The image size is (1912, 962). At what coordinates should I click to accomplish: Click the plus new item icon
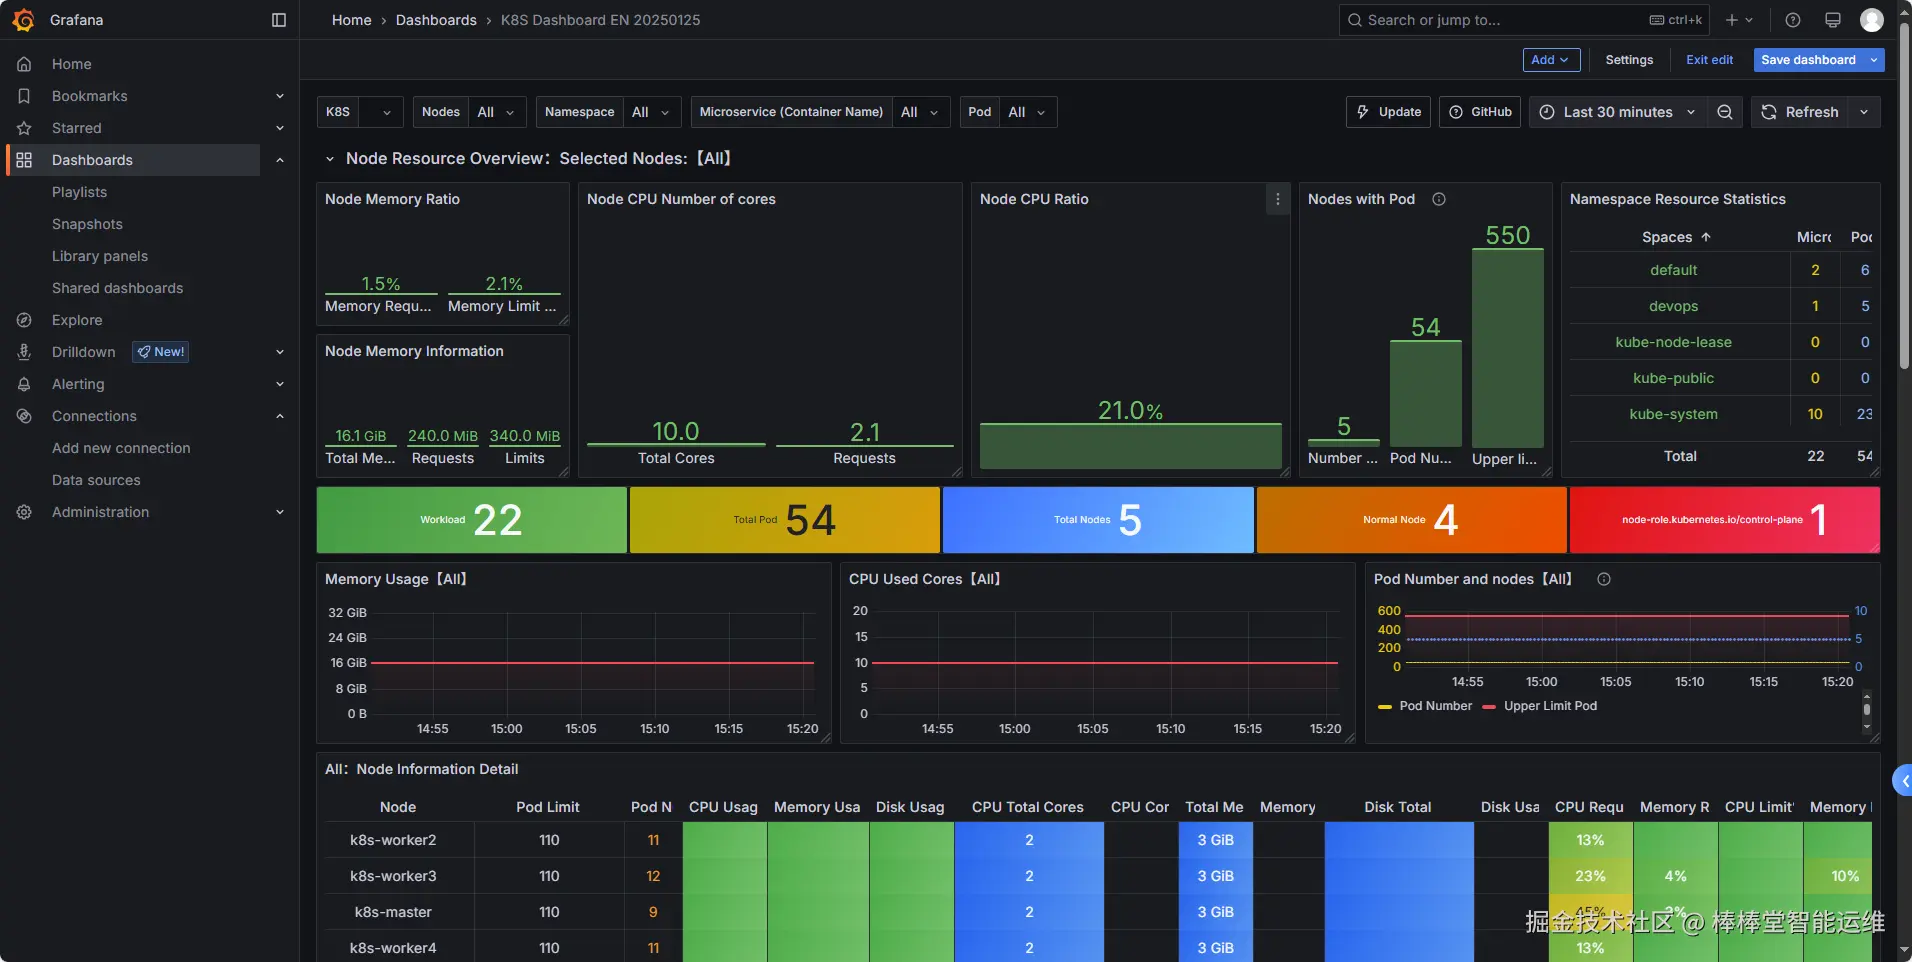pyautogui.click(x=1739, y=20)
